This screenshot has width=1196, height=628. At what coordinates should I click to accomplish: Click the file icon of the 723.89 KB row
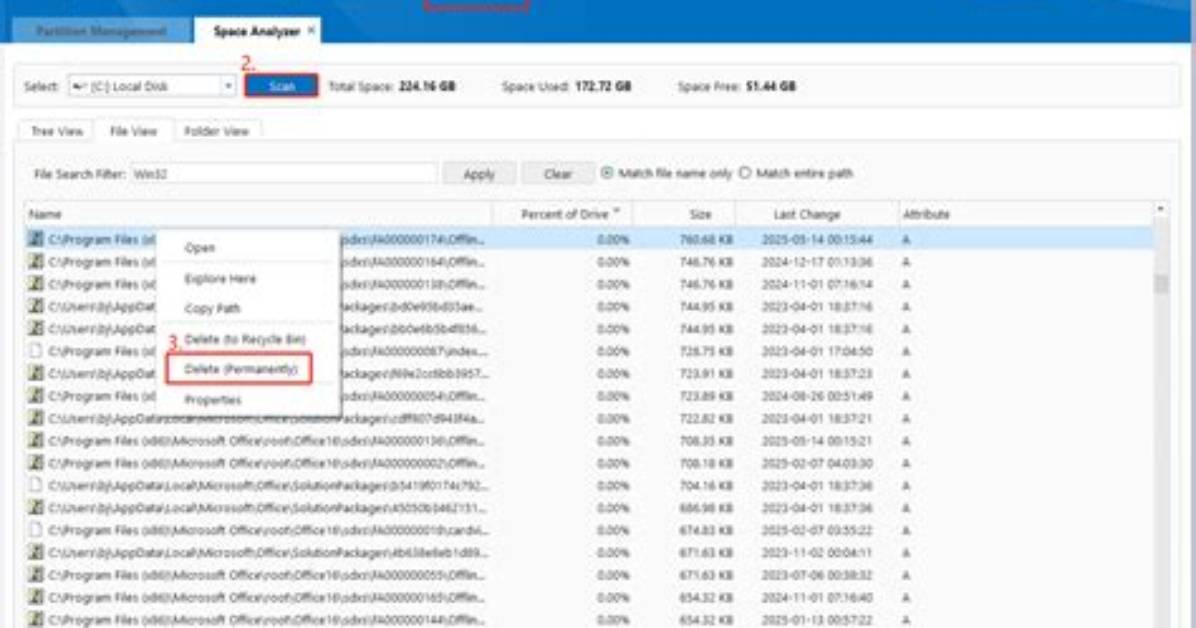[x=36, y=396]
